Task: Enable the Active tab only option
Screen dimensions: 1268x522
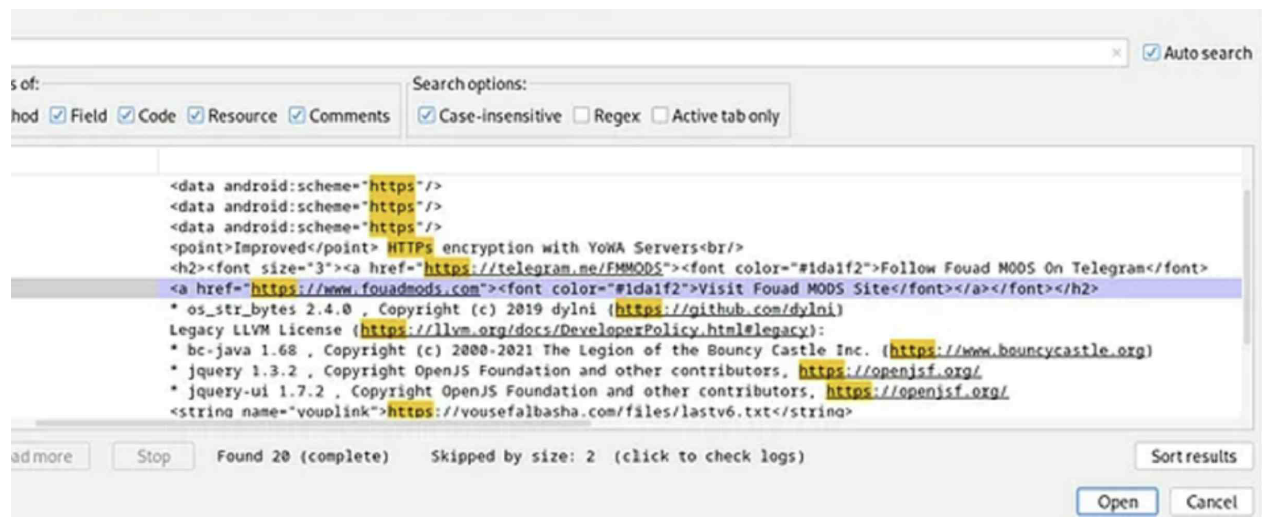Action: (x=659, y=116)
